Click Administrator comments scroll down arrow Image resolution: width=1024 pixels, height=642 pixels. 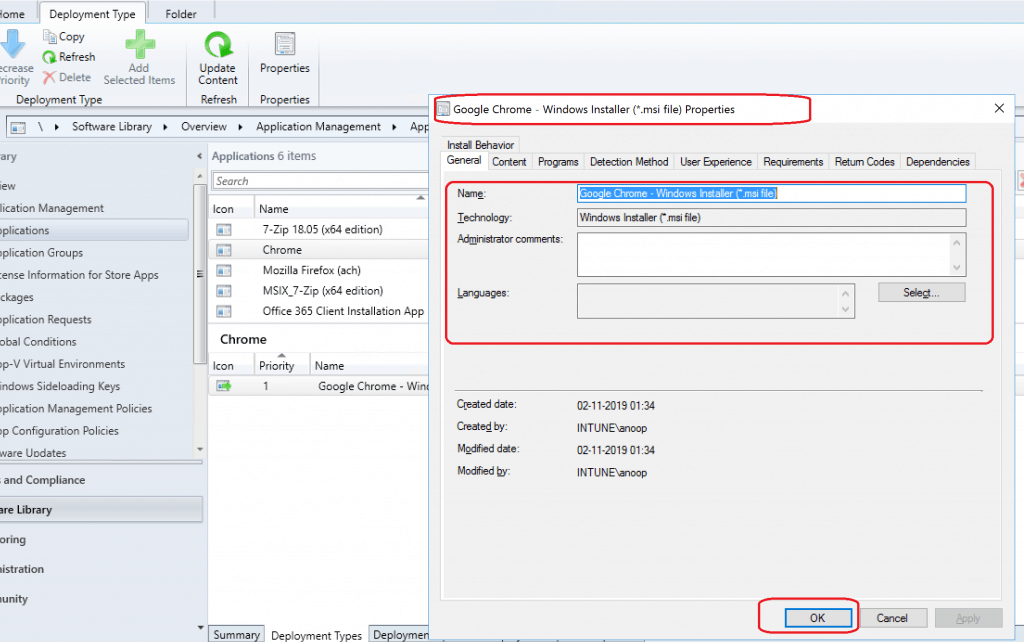957,267
